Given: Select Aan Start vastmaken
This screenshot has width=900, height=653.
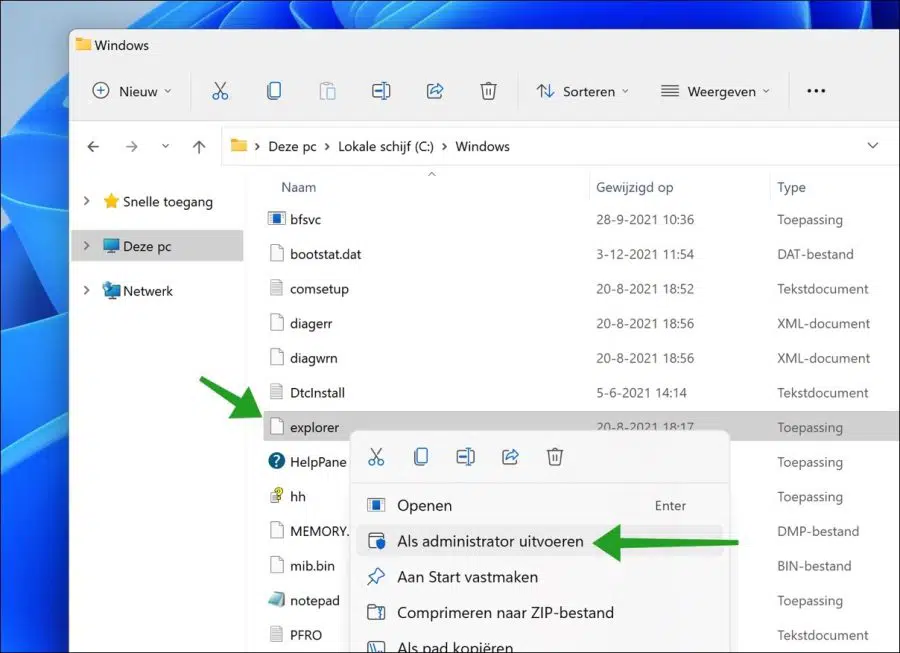Looking at the screenshot, I should 538,577.
